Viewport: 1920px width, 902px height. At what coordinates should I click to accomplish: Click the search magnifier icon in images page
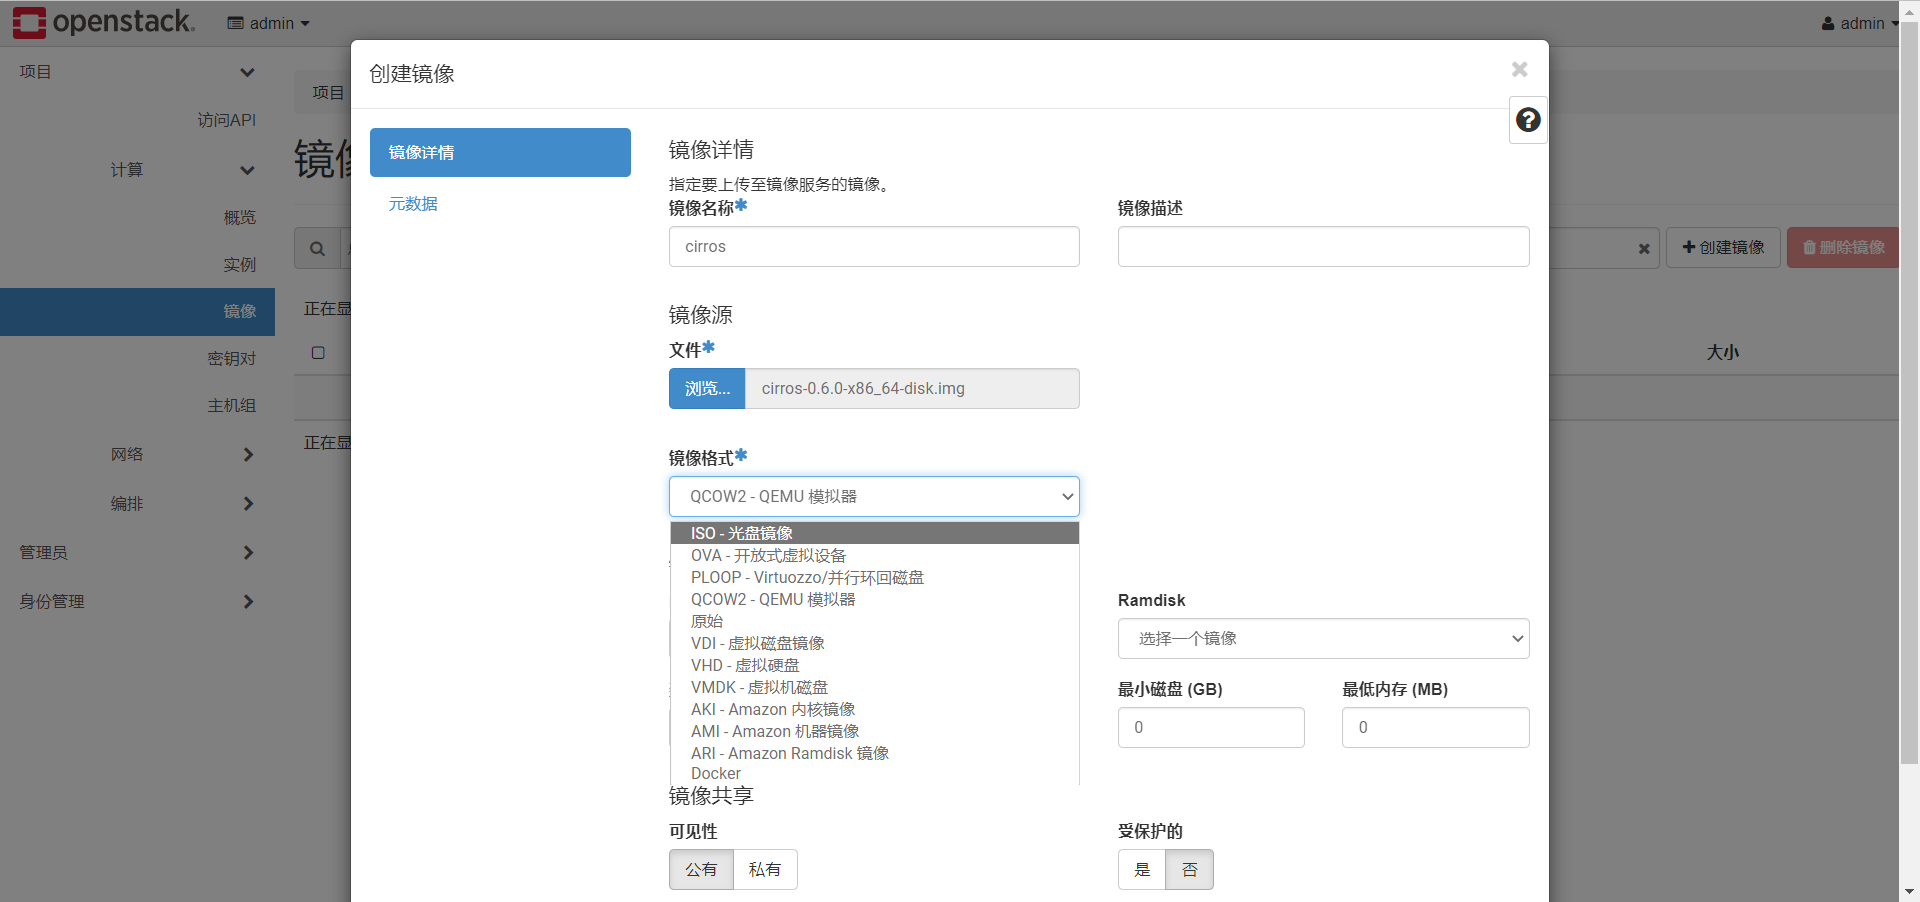[317, 248]
